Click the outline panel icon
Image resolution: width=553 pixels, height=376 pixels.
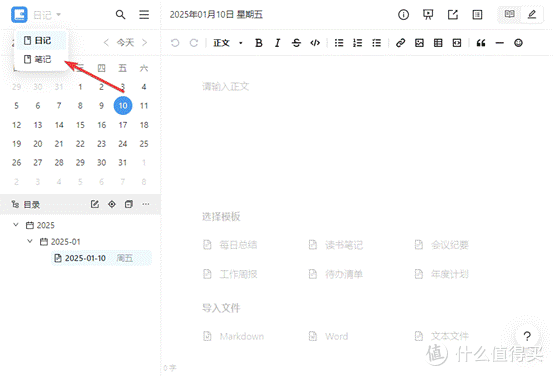click(x=477, y=14)
